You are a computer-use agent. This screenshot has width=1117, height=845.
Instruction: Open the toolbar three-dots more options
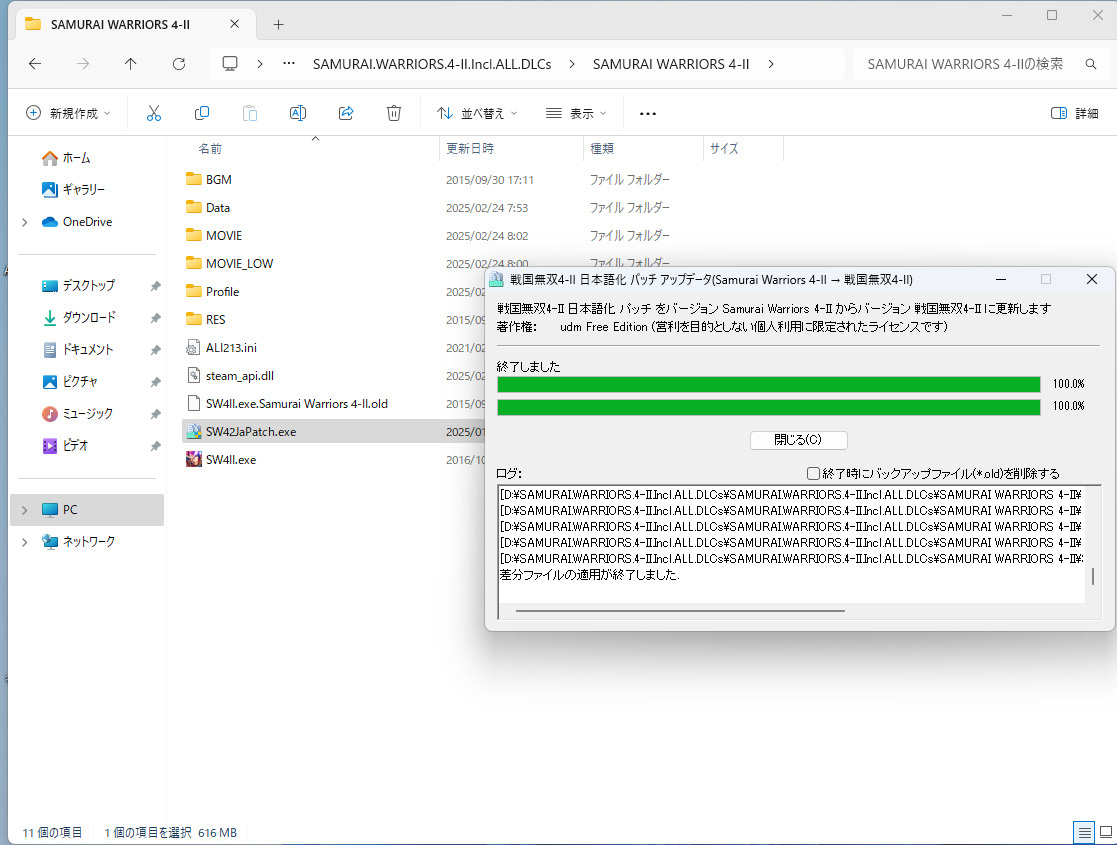point(648,113)
